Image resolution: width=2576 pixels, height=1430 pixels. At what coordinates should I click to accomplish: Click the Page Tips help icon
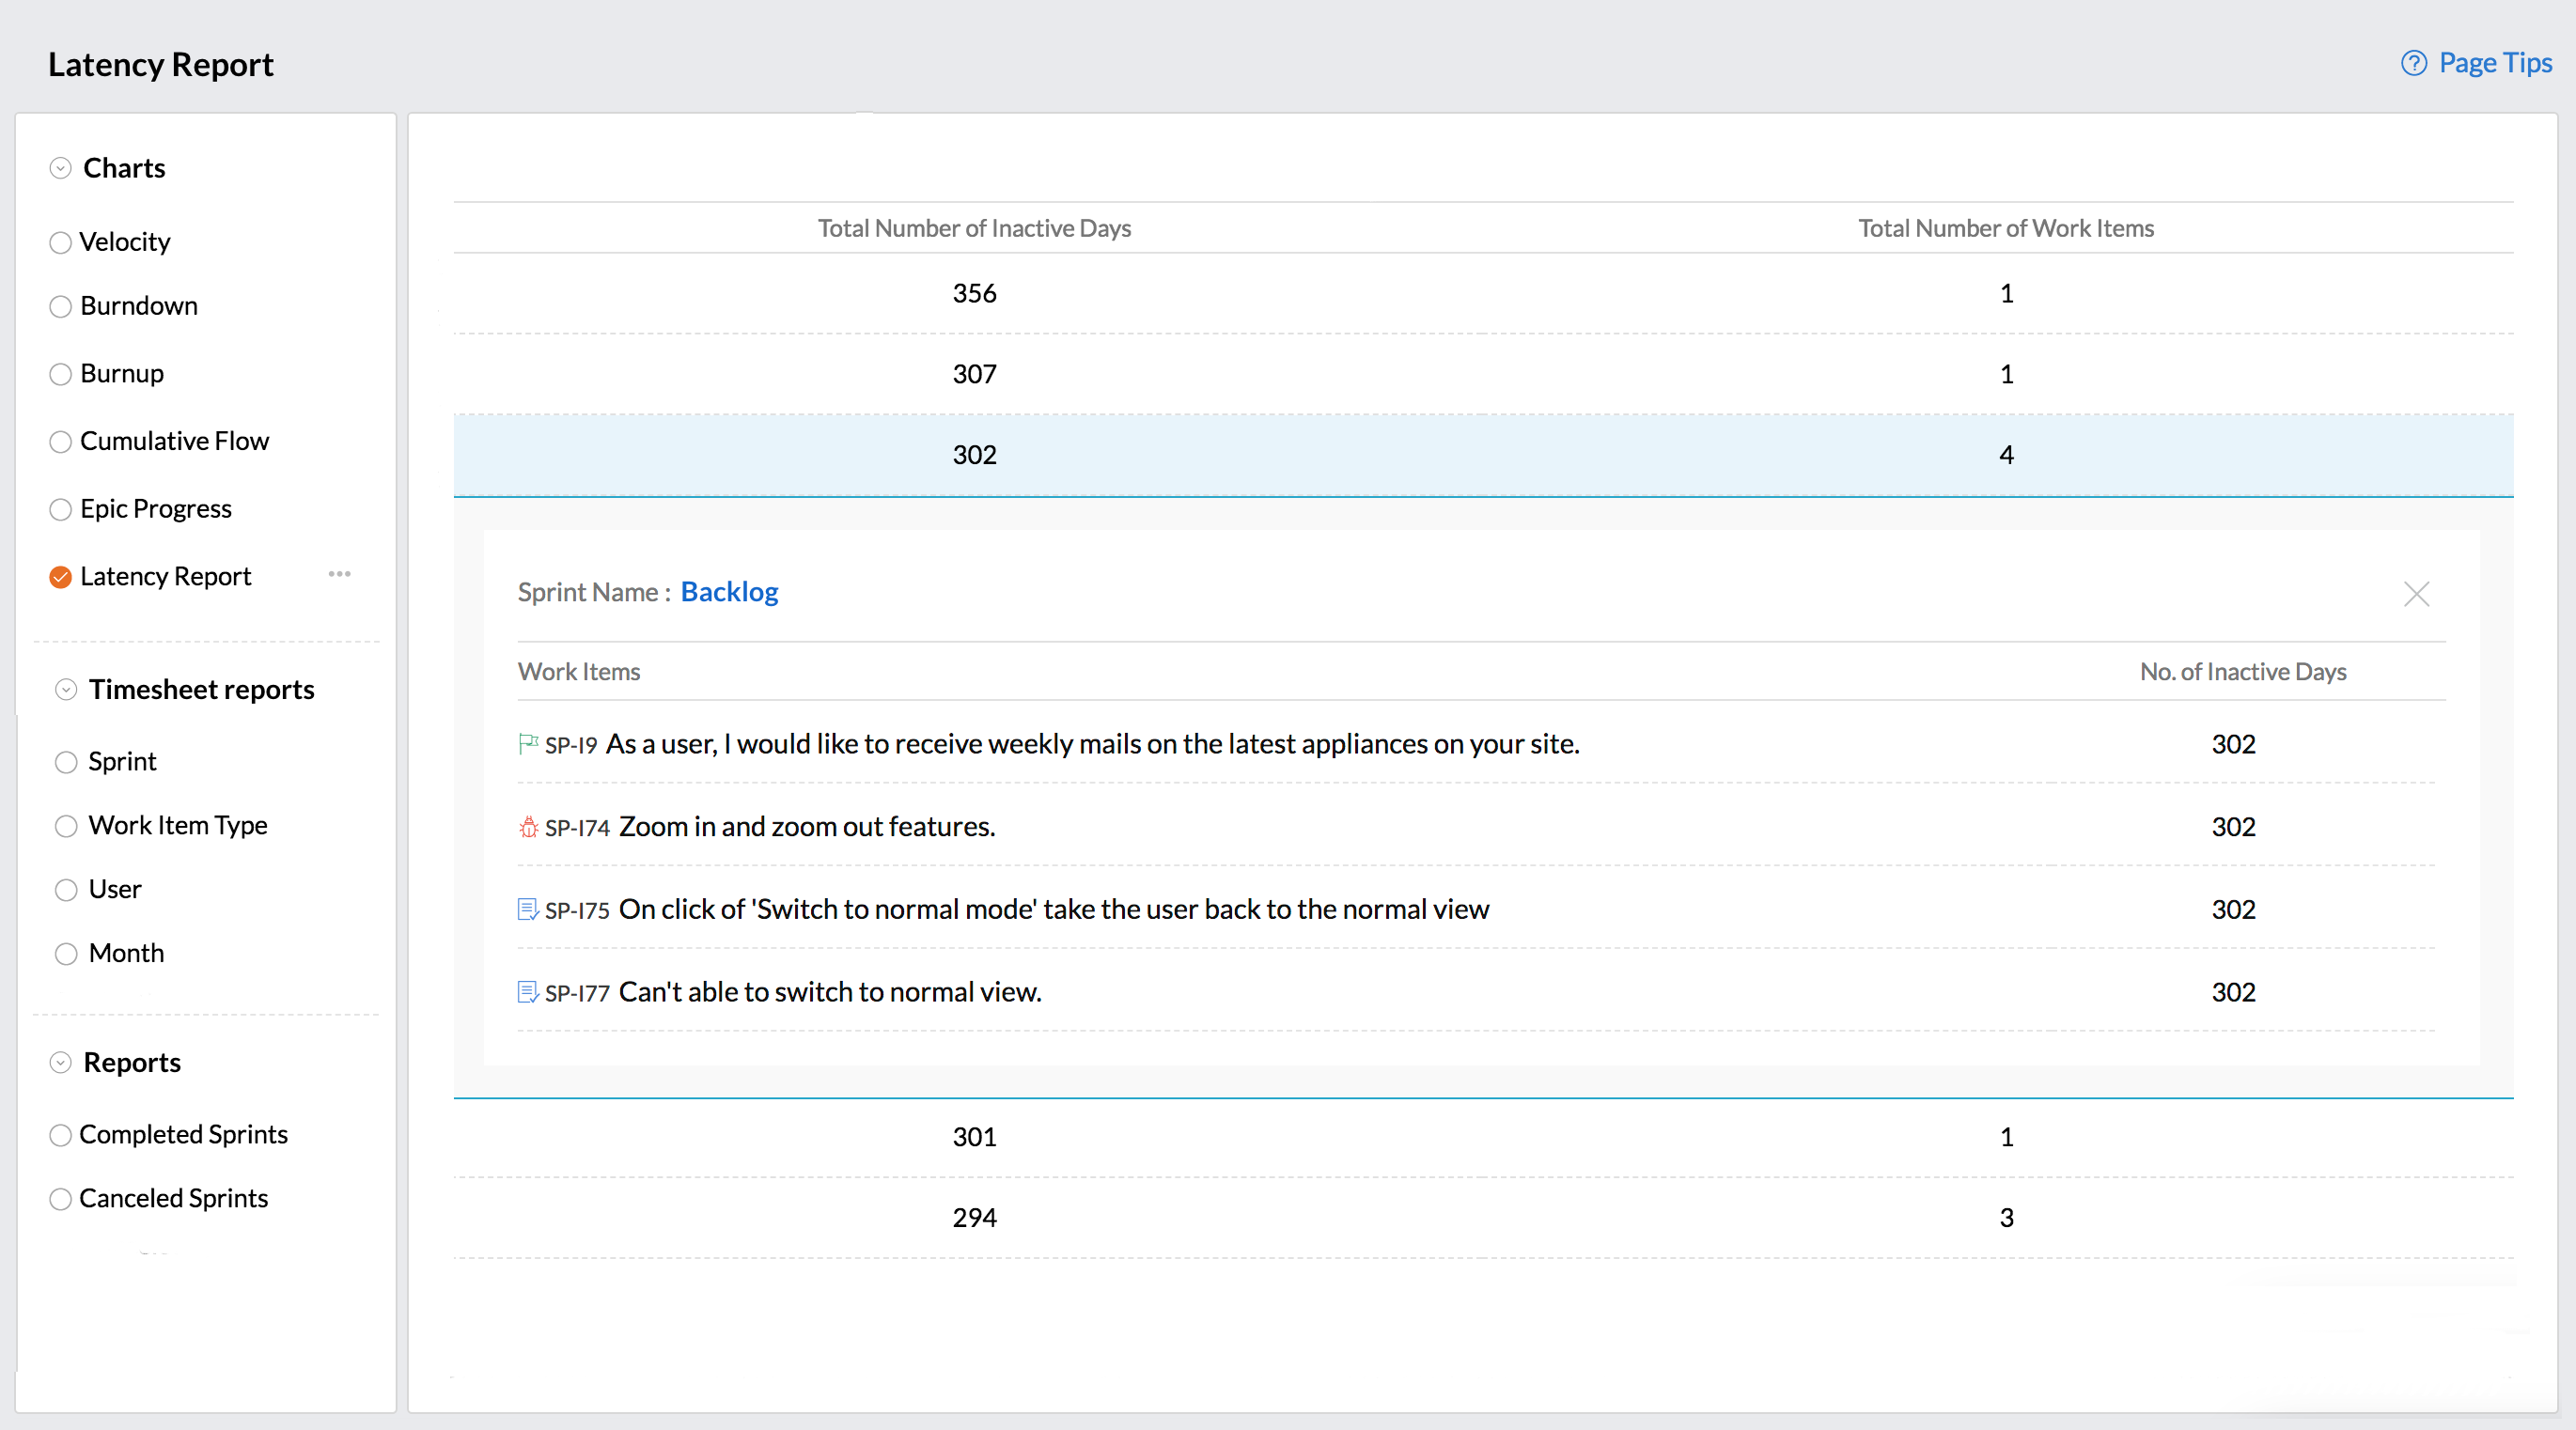pyautogui.click(x=2413, y=63)
